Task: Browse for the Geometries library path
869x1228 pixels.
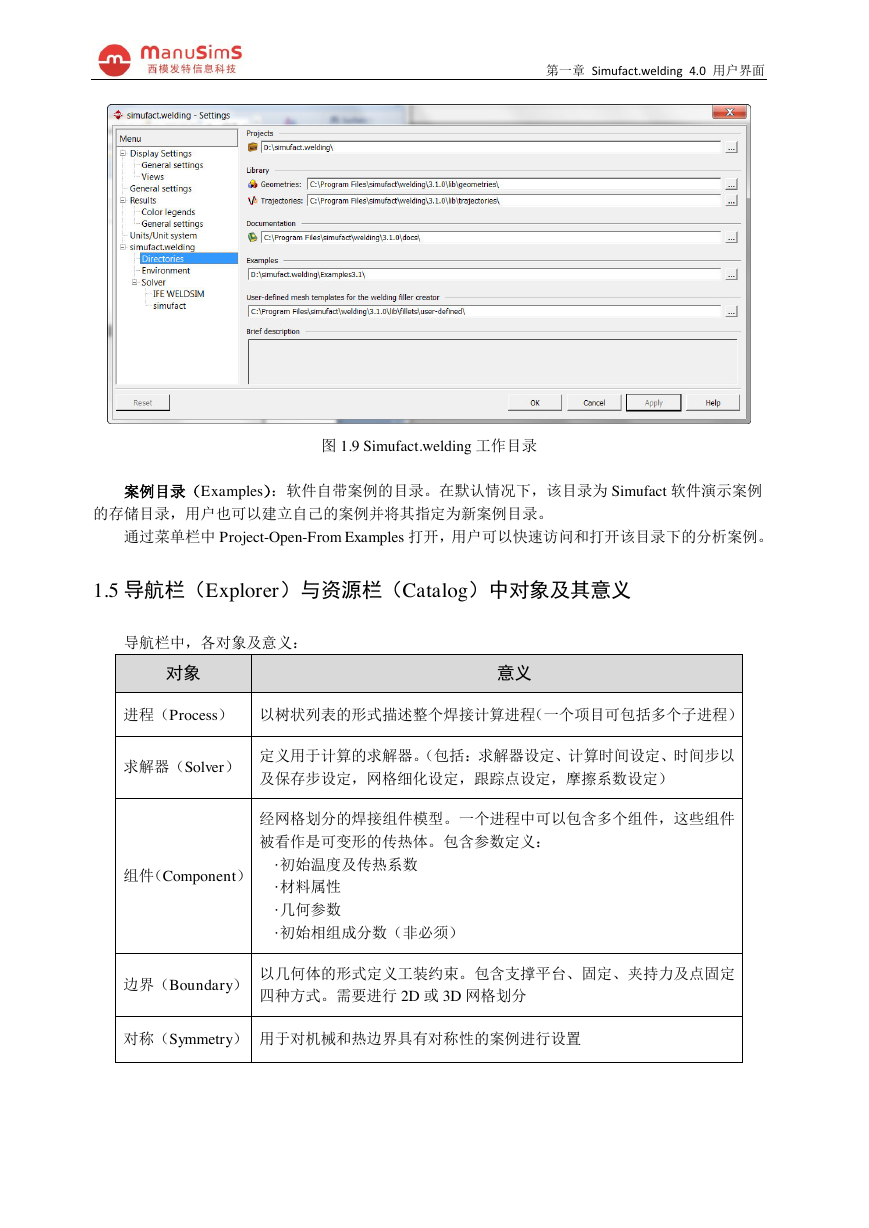Action: pos(731,184)
